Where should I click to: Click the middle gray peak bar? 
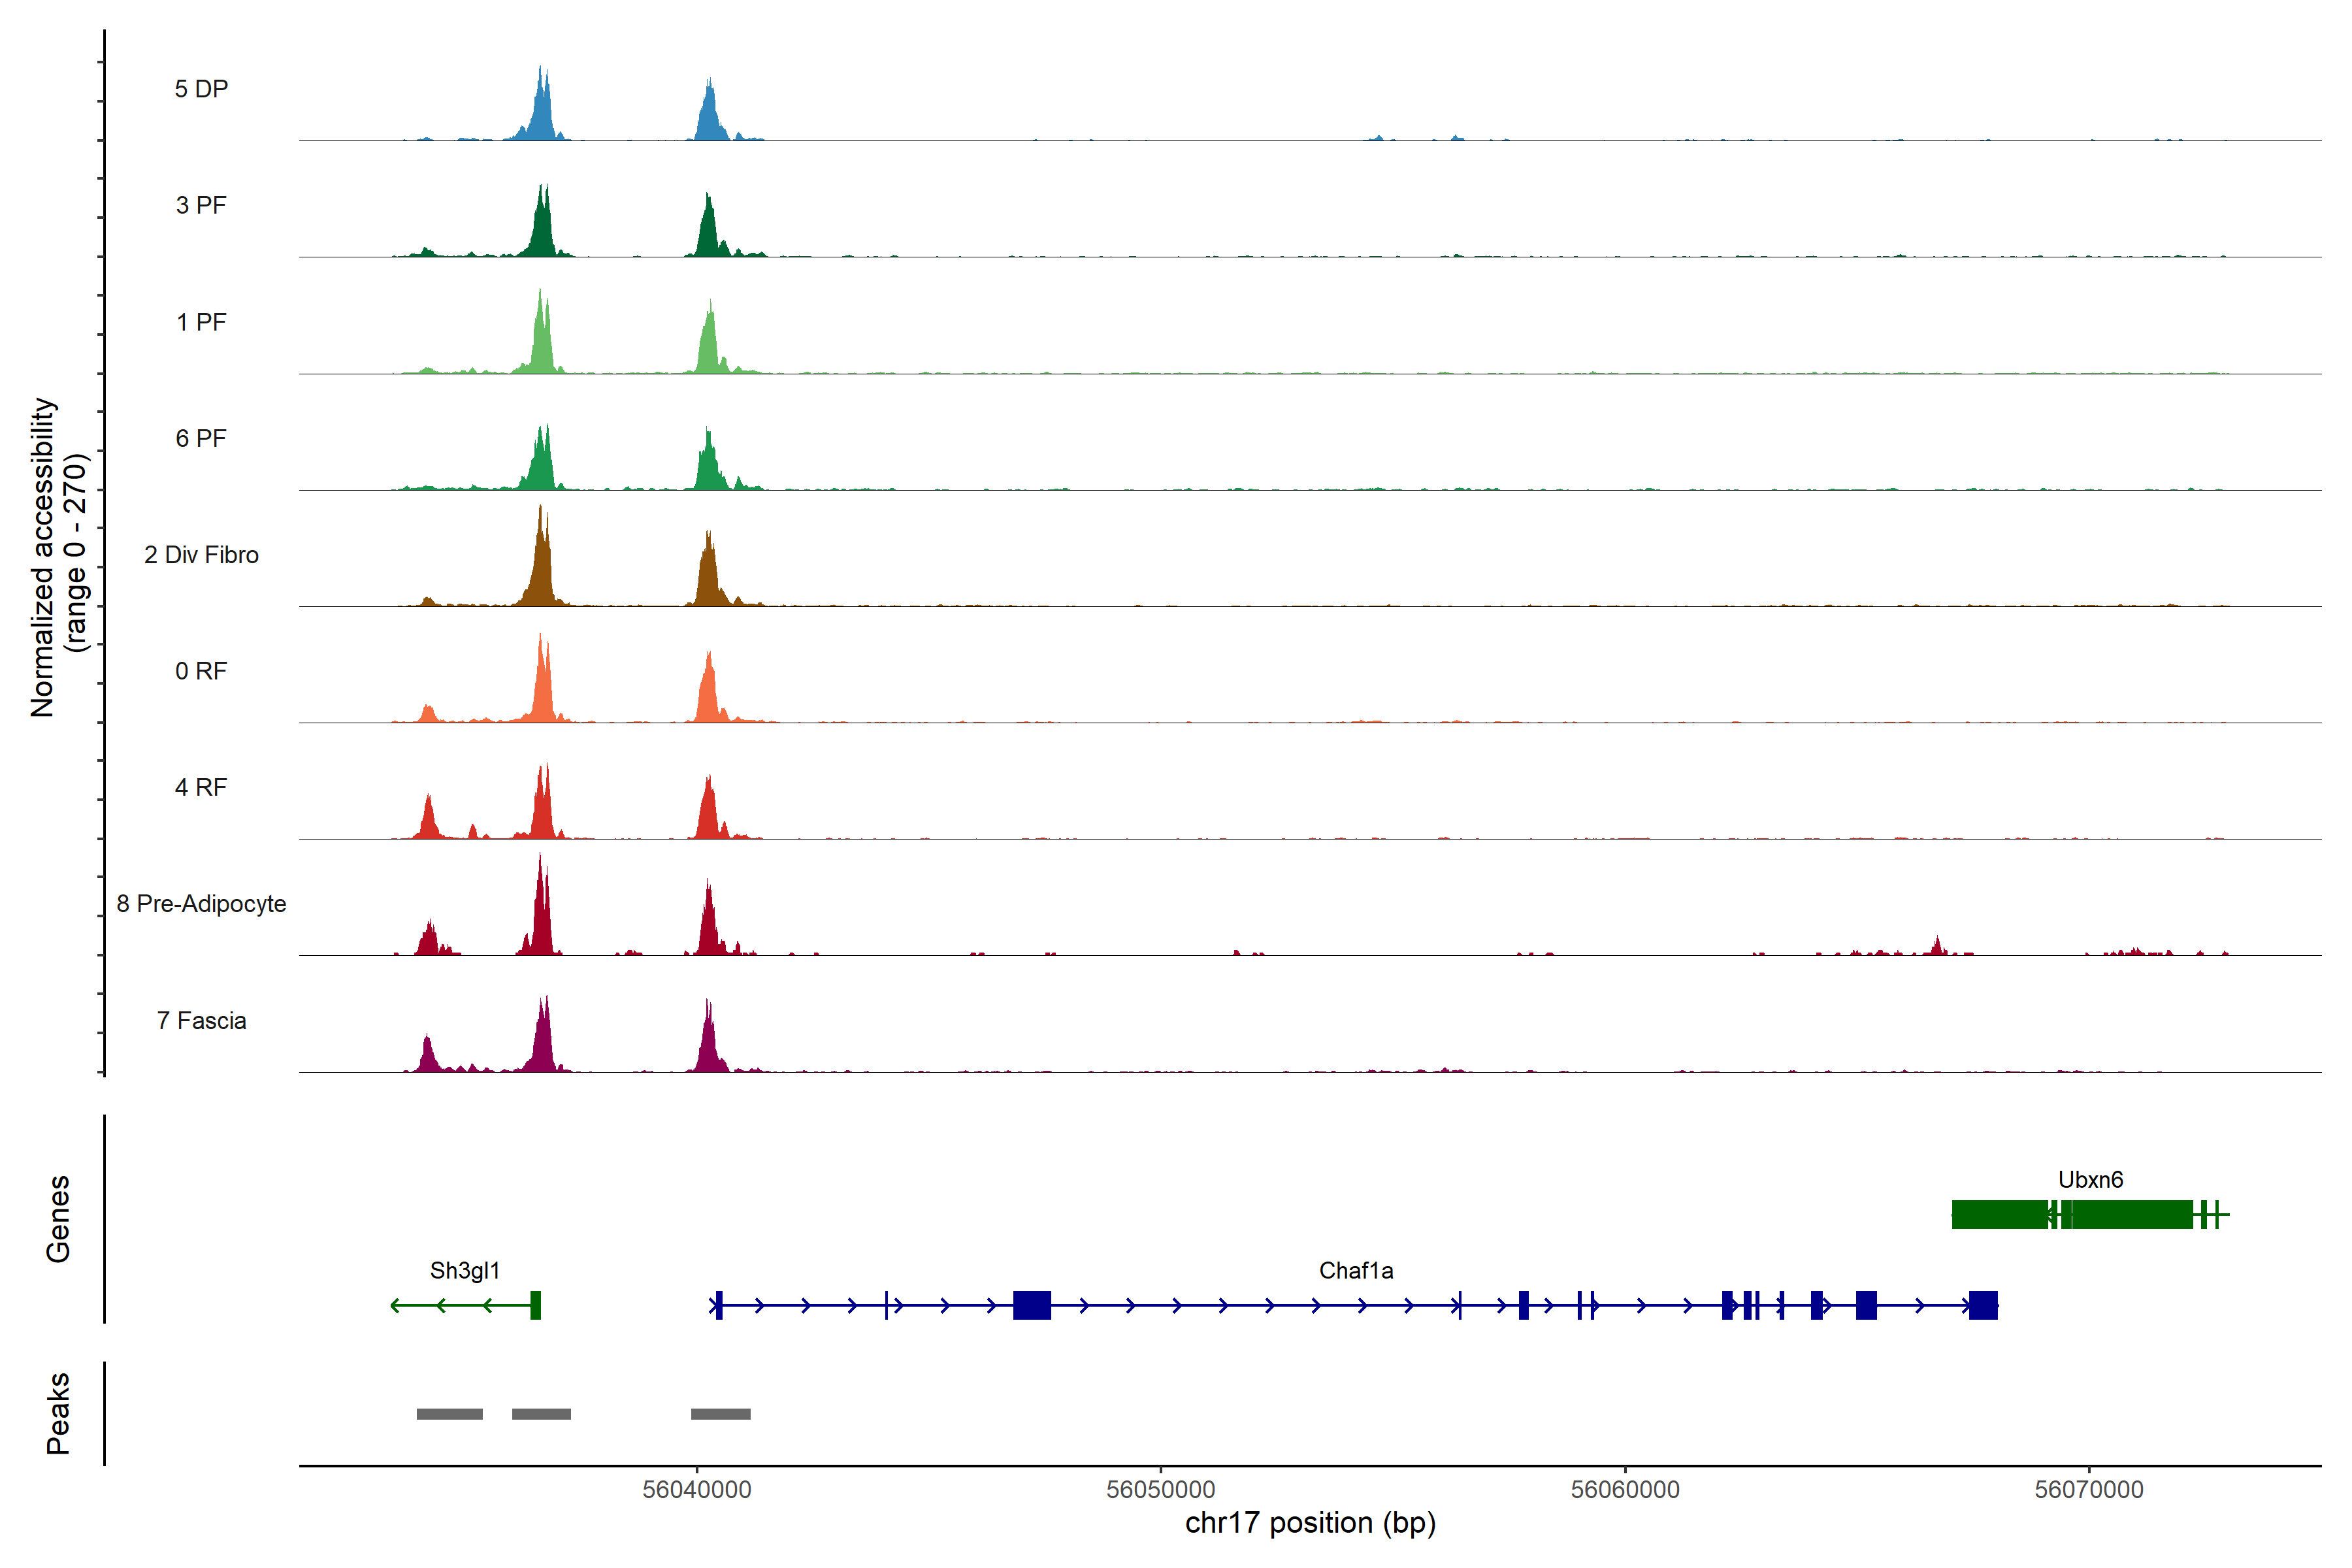pyautogui.click(x=541, y=1414)
